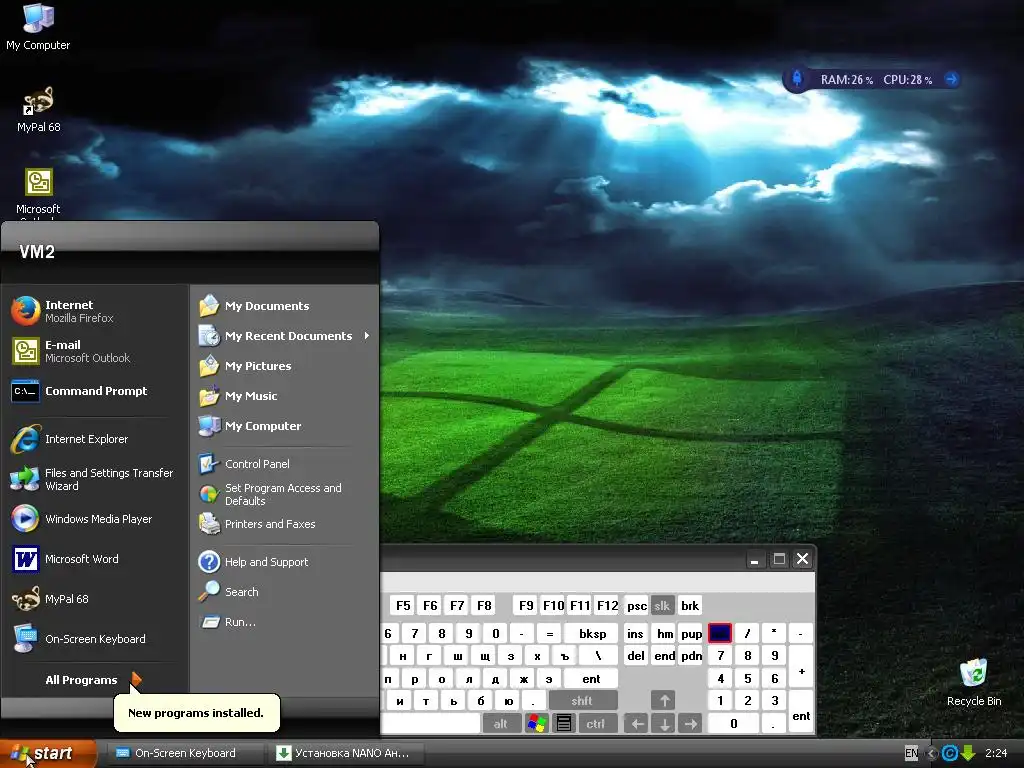Click the numpad plus key
This screenshot has width=1024, height=768.
click(x=801, y=667)
